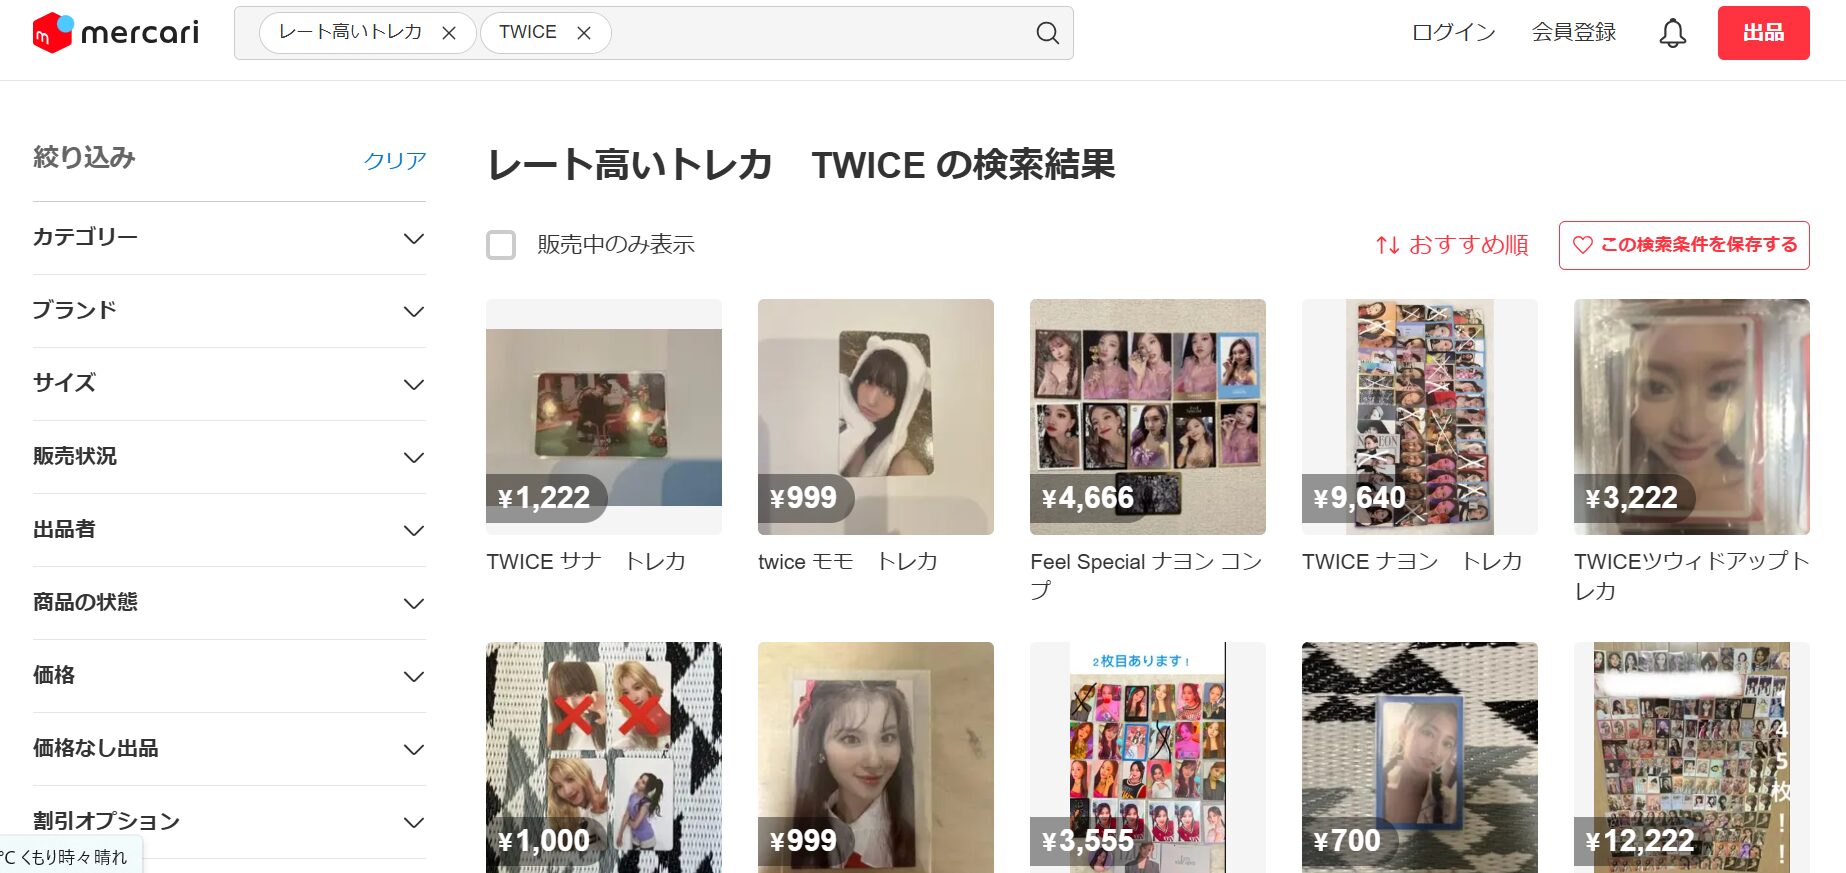
Task: Click the heart icon in save-search button
Action: click(x=1582, y=245)
